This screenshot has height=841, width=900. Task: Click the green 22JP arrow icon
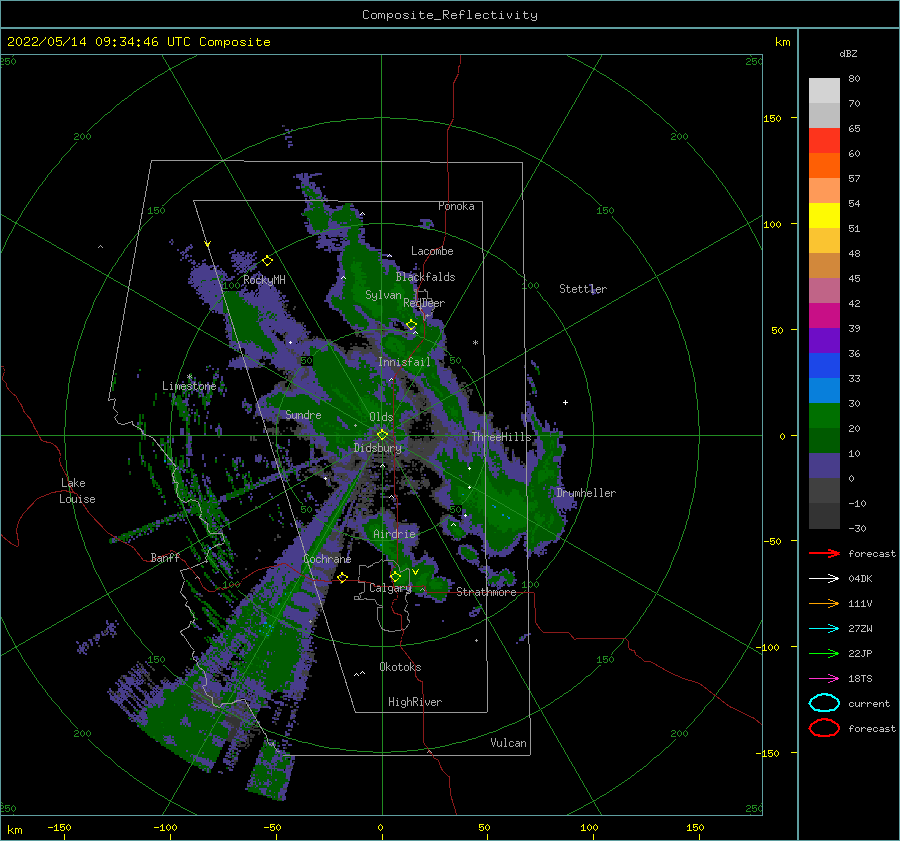[824, 653]
